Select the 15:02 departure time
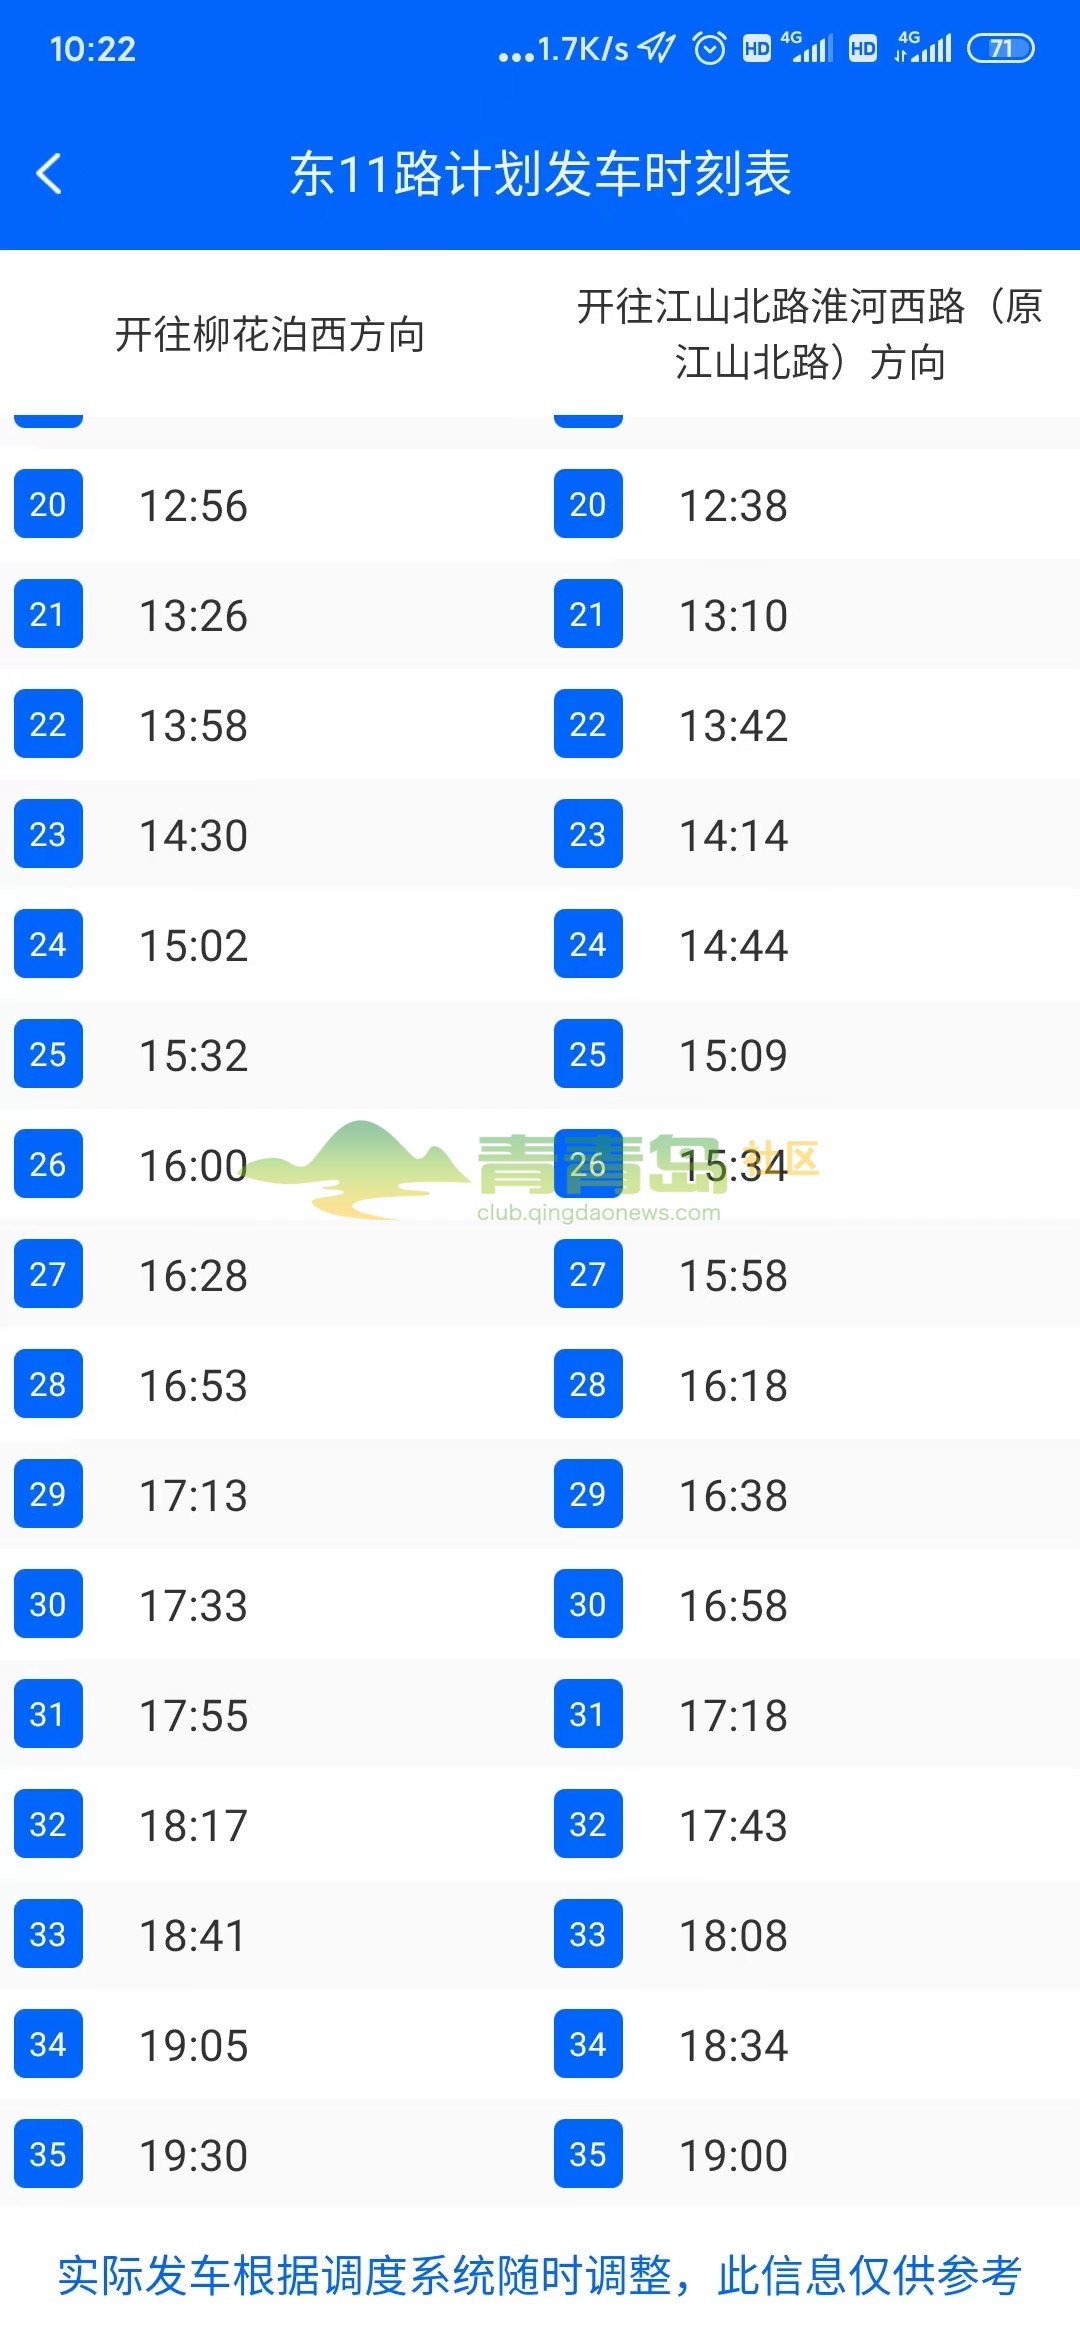 point(193,946)
